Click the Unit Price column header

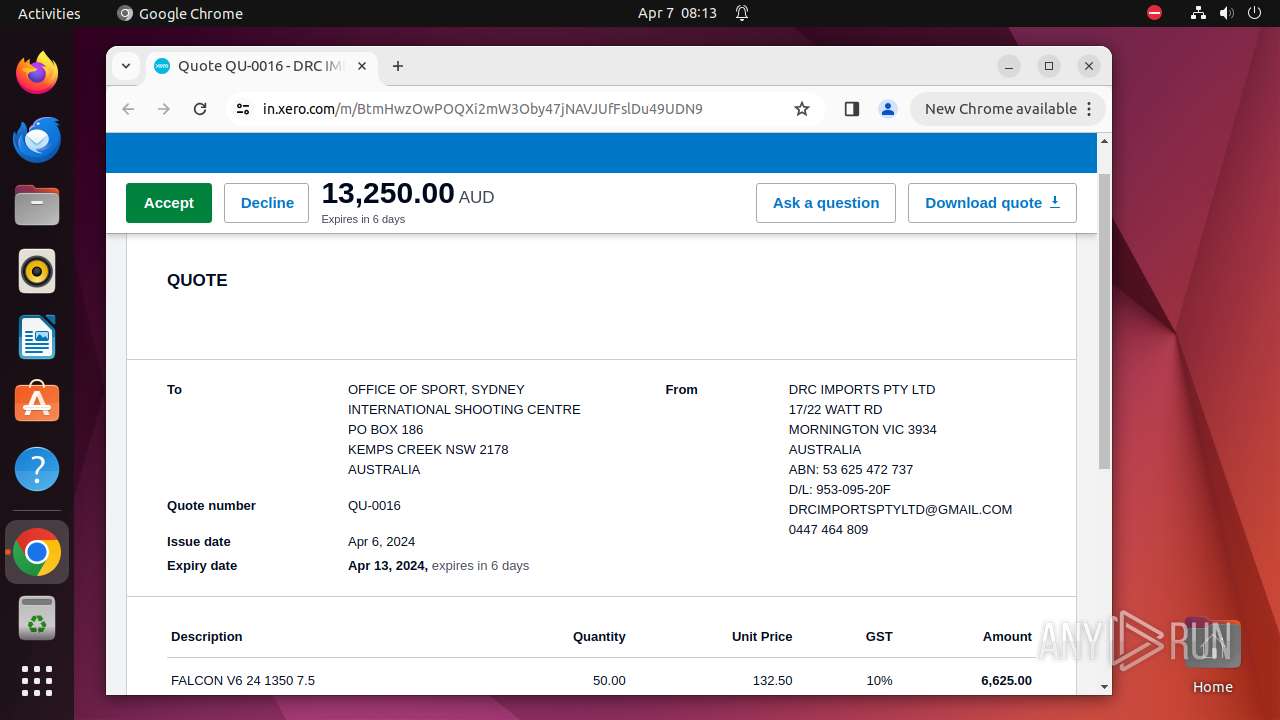[762, 637]
